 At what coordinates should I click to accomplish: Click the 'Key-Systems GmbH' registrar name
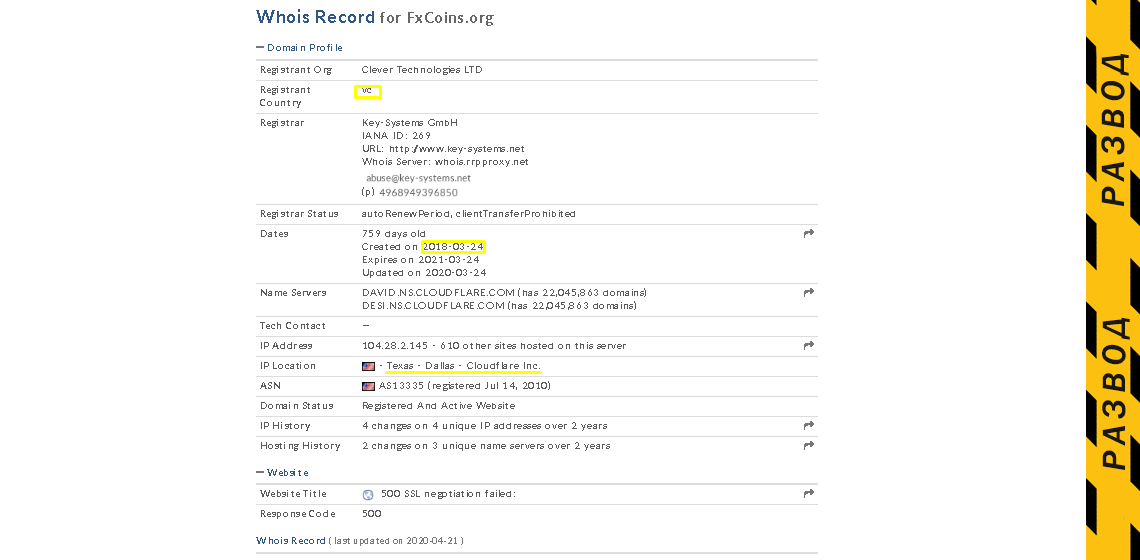point(410,123)
